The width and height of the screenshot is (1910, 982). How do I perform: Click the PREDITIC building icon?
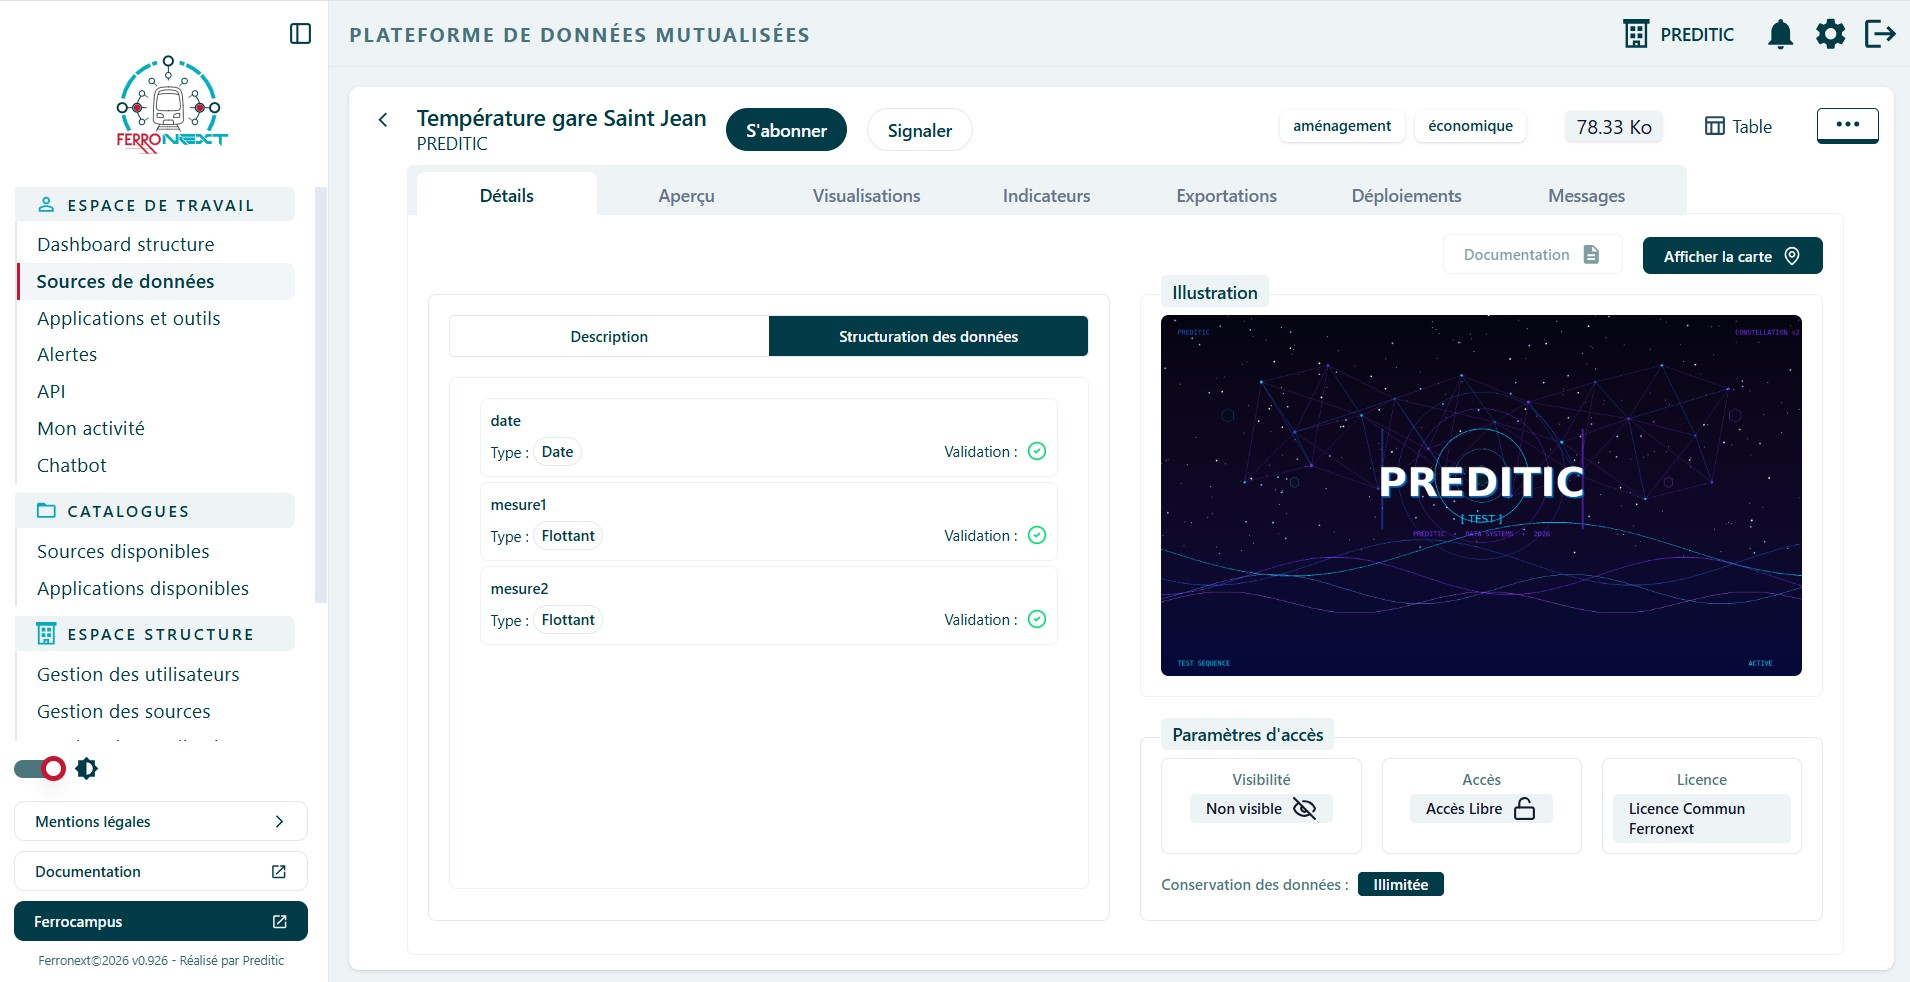click(x=1636, y=34)
